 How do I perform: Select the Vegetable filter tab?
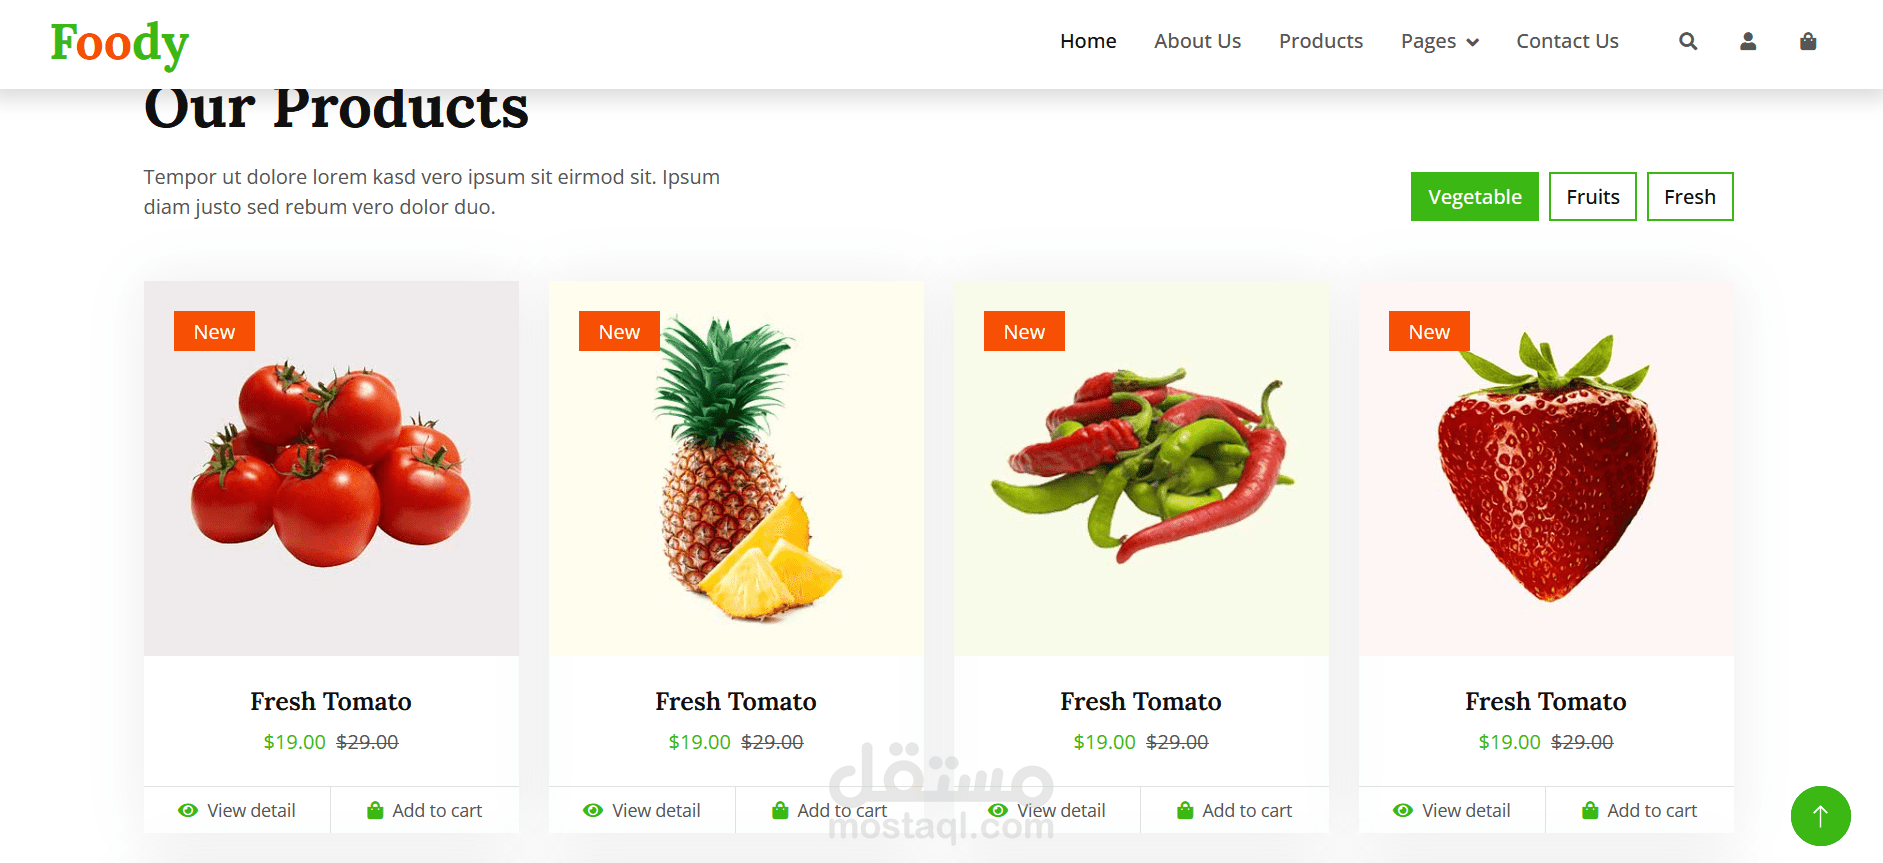1474,197
